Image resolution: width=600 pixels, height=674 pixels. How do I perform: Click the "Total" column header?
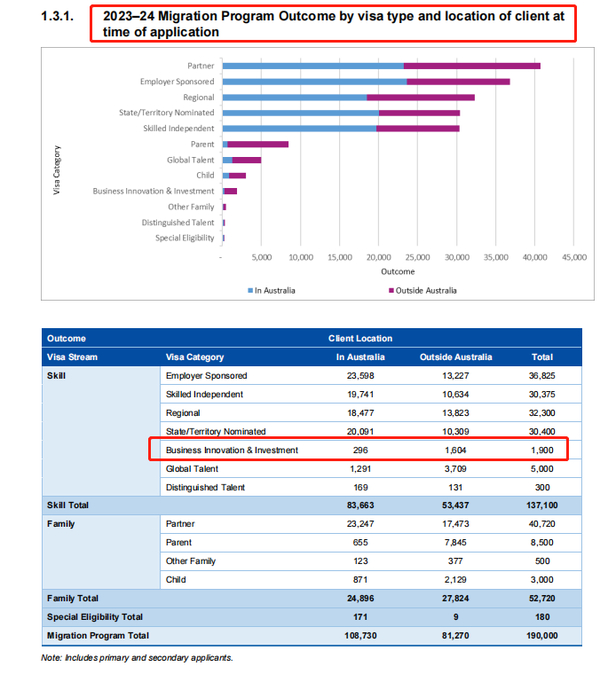click(x=542, y=357)
